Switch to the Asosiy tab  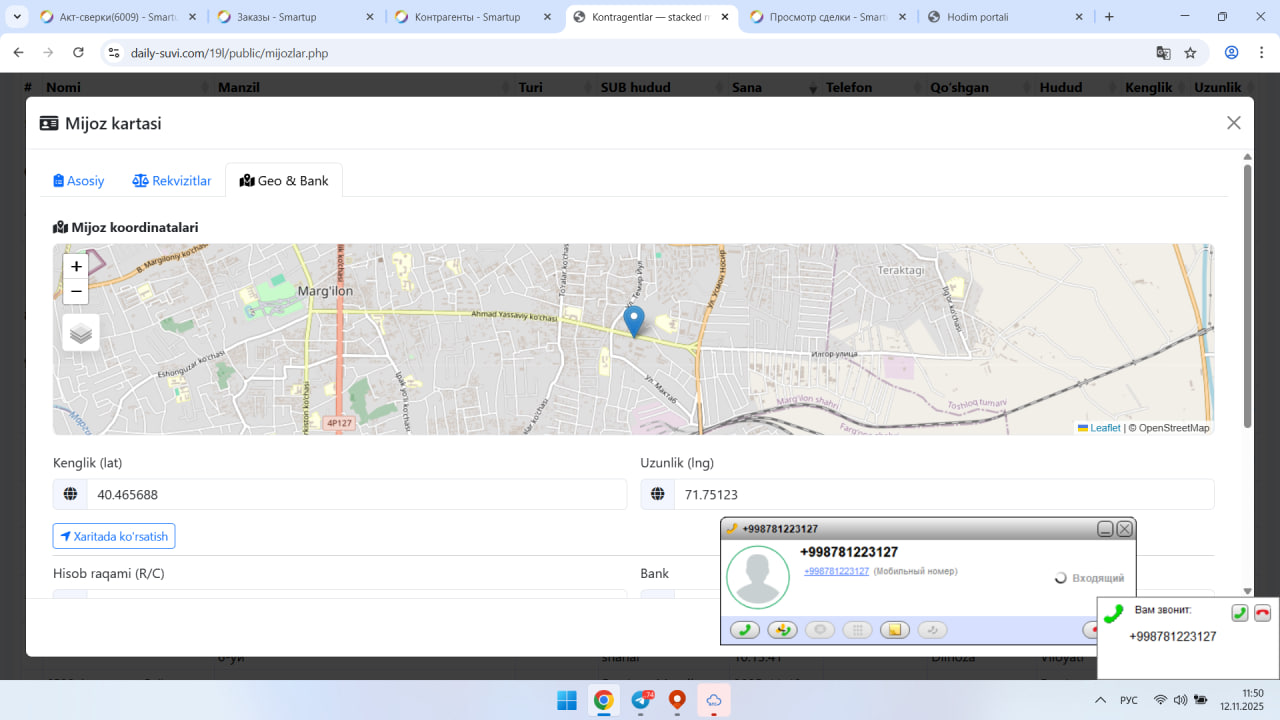coord(79,181)
